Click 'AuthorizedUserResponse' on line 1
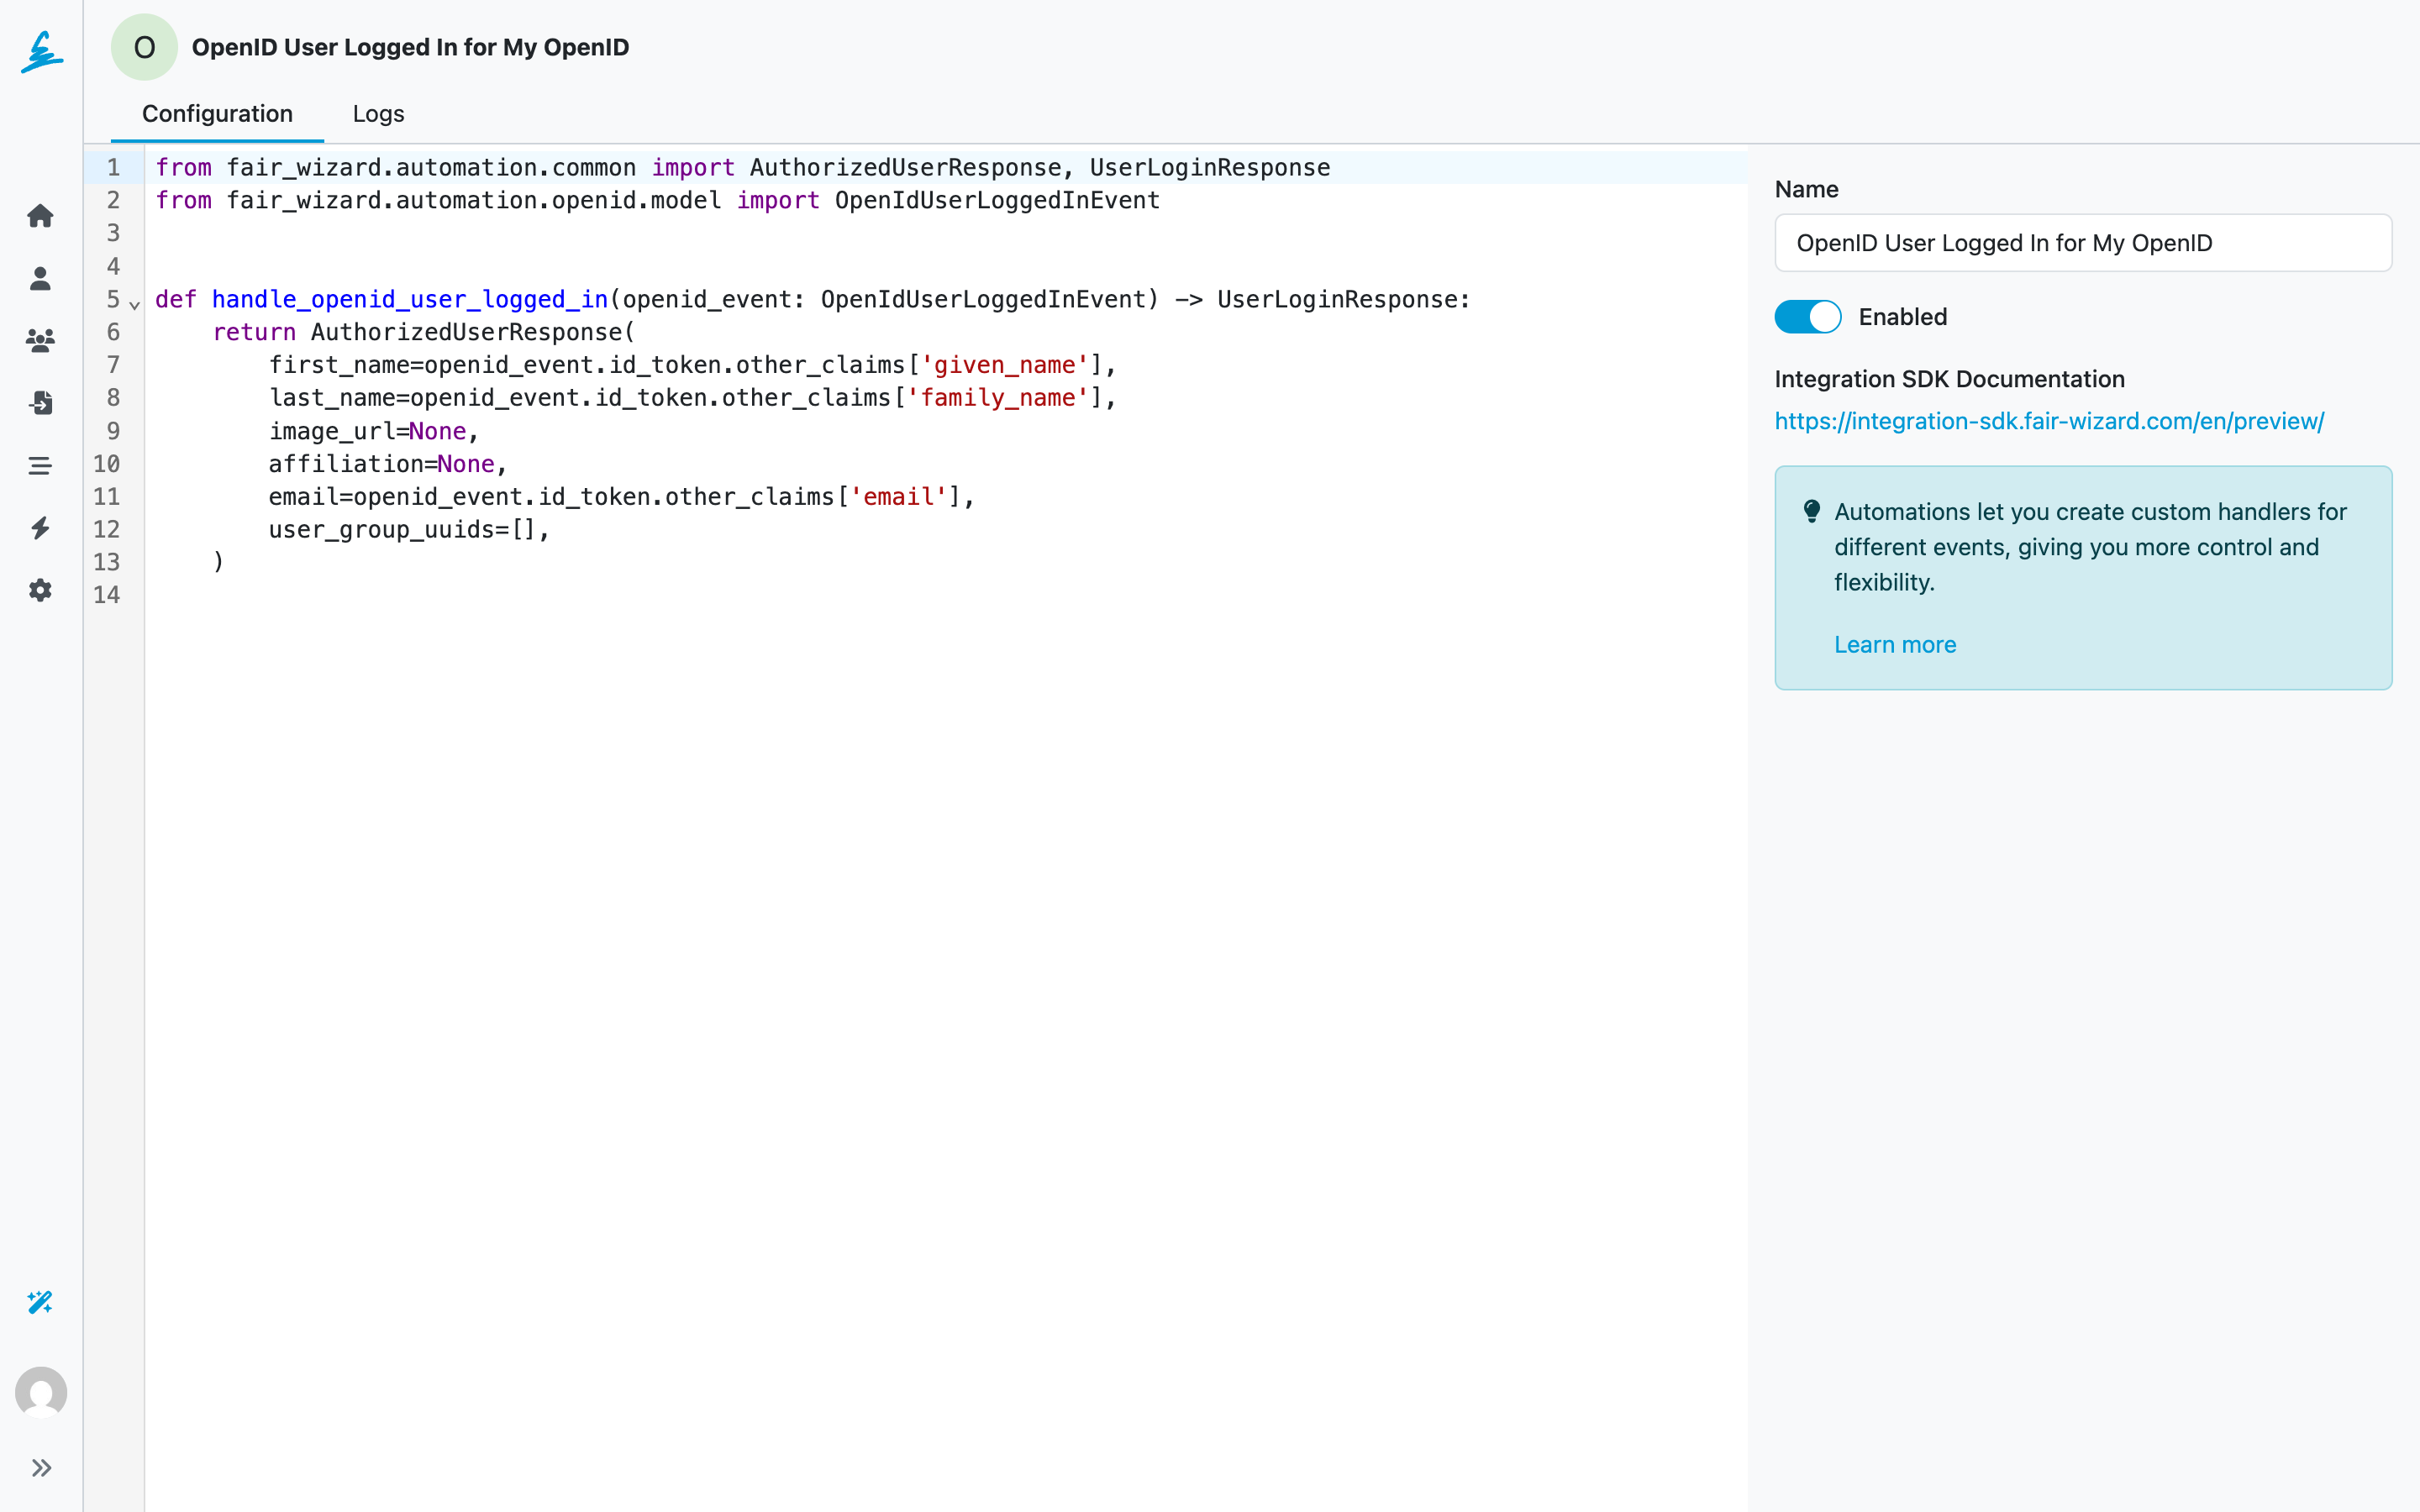This screenshot has width=2420, height=1512. tap(905, 168)
